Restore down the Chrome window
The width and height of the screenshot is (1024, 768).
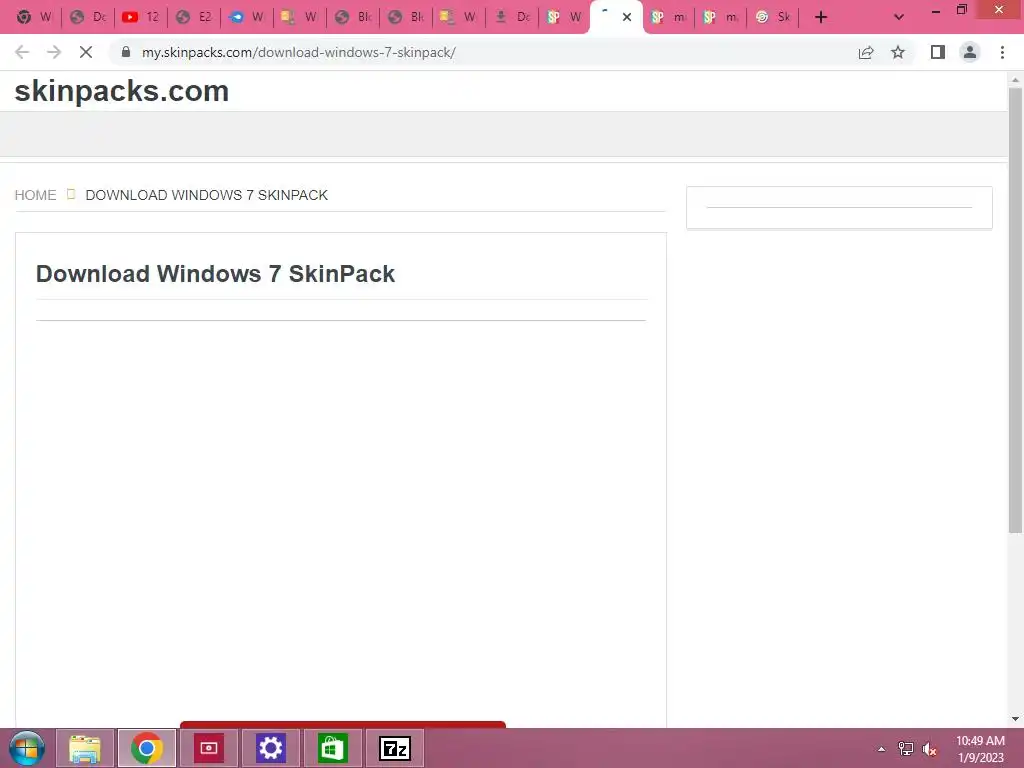pos(962,10)
